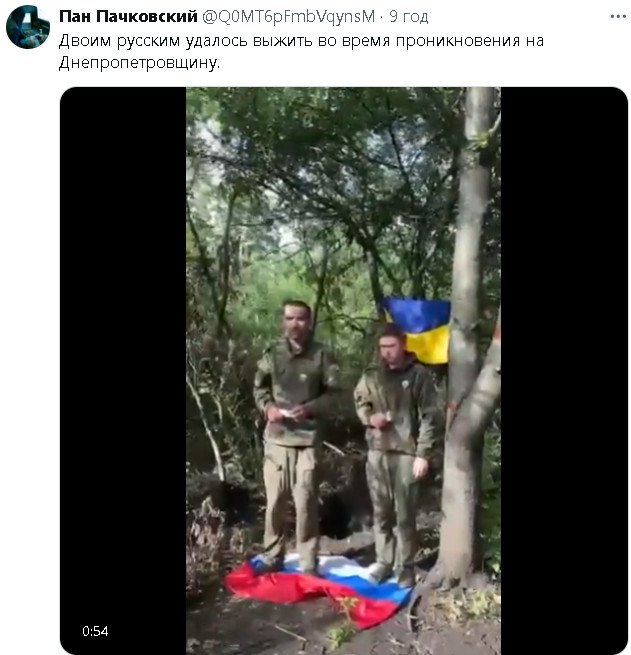Viewport: 631px width, 655px height.
Task: Click the 0:54 duration badge
Action: (x=95, y=631)
